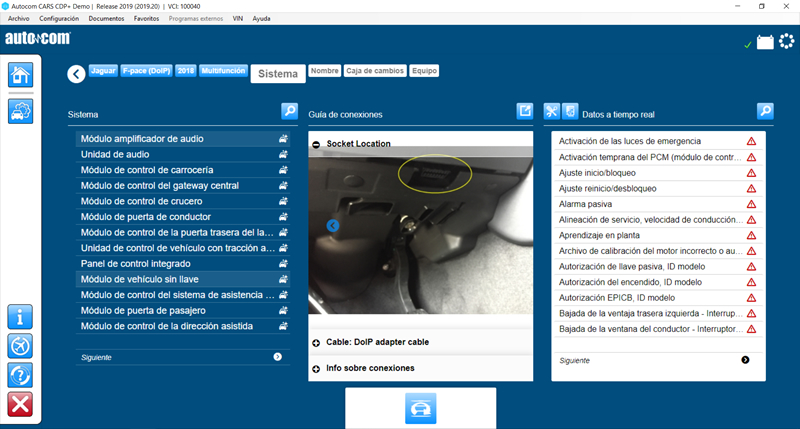800x429 pixels.
Task: Select Ajuste reinicio/desbloqueo
Action: coord(658,188)
